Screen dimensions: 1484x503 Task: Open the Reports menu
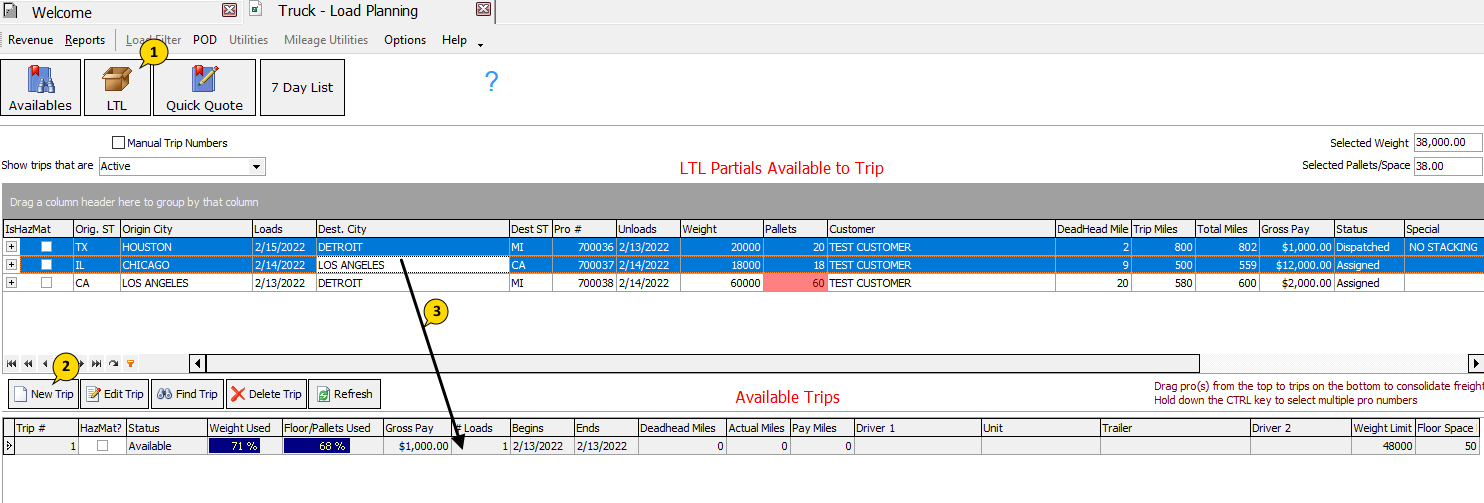coord(85,40)
